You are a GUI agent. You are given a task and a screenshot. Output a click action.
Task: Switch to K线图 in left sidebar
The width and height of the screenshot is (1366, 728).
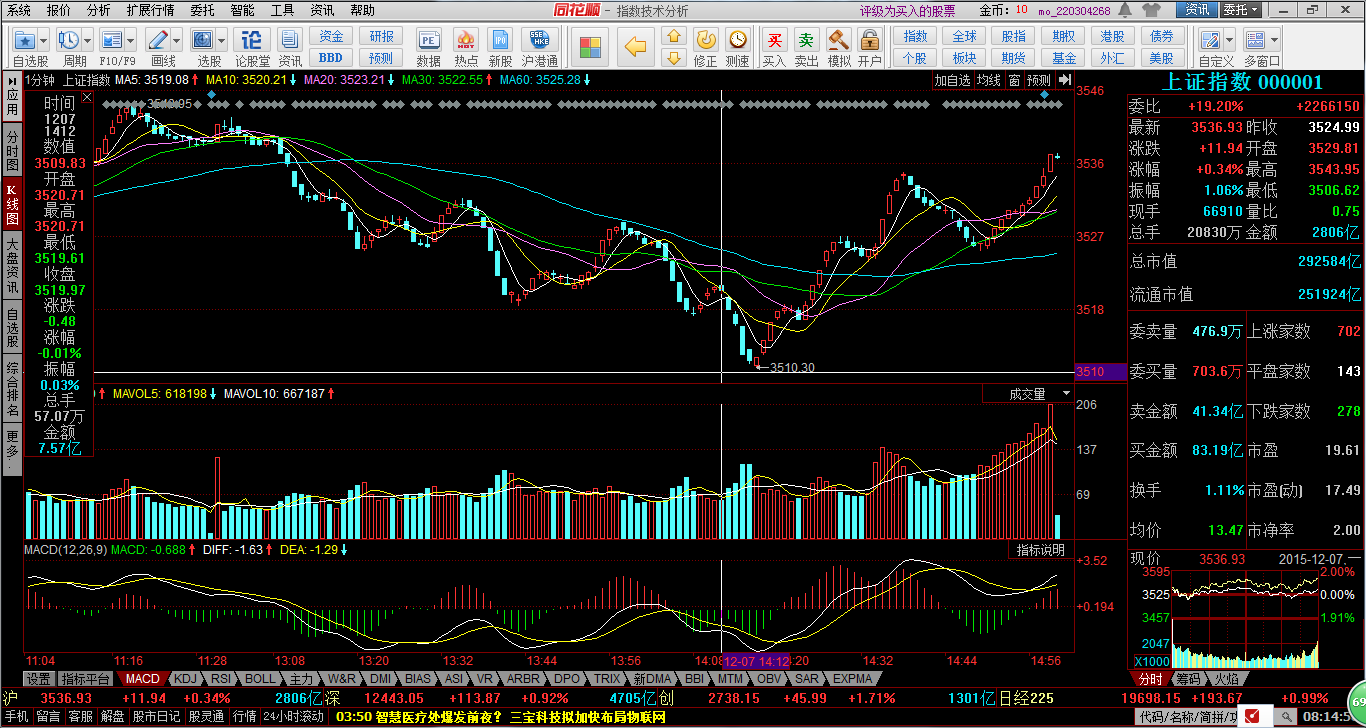(12, 204)
